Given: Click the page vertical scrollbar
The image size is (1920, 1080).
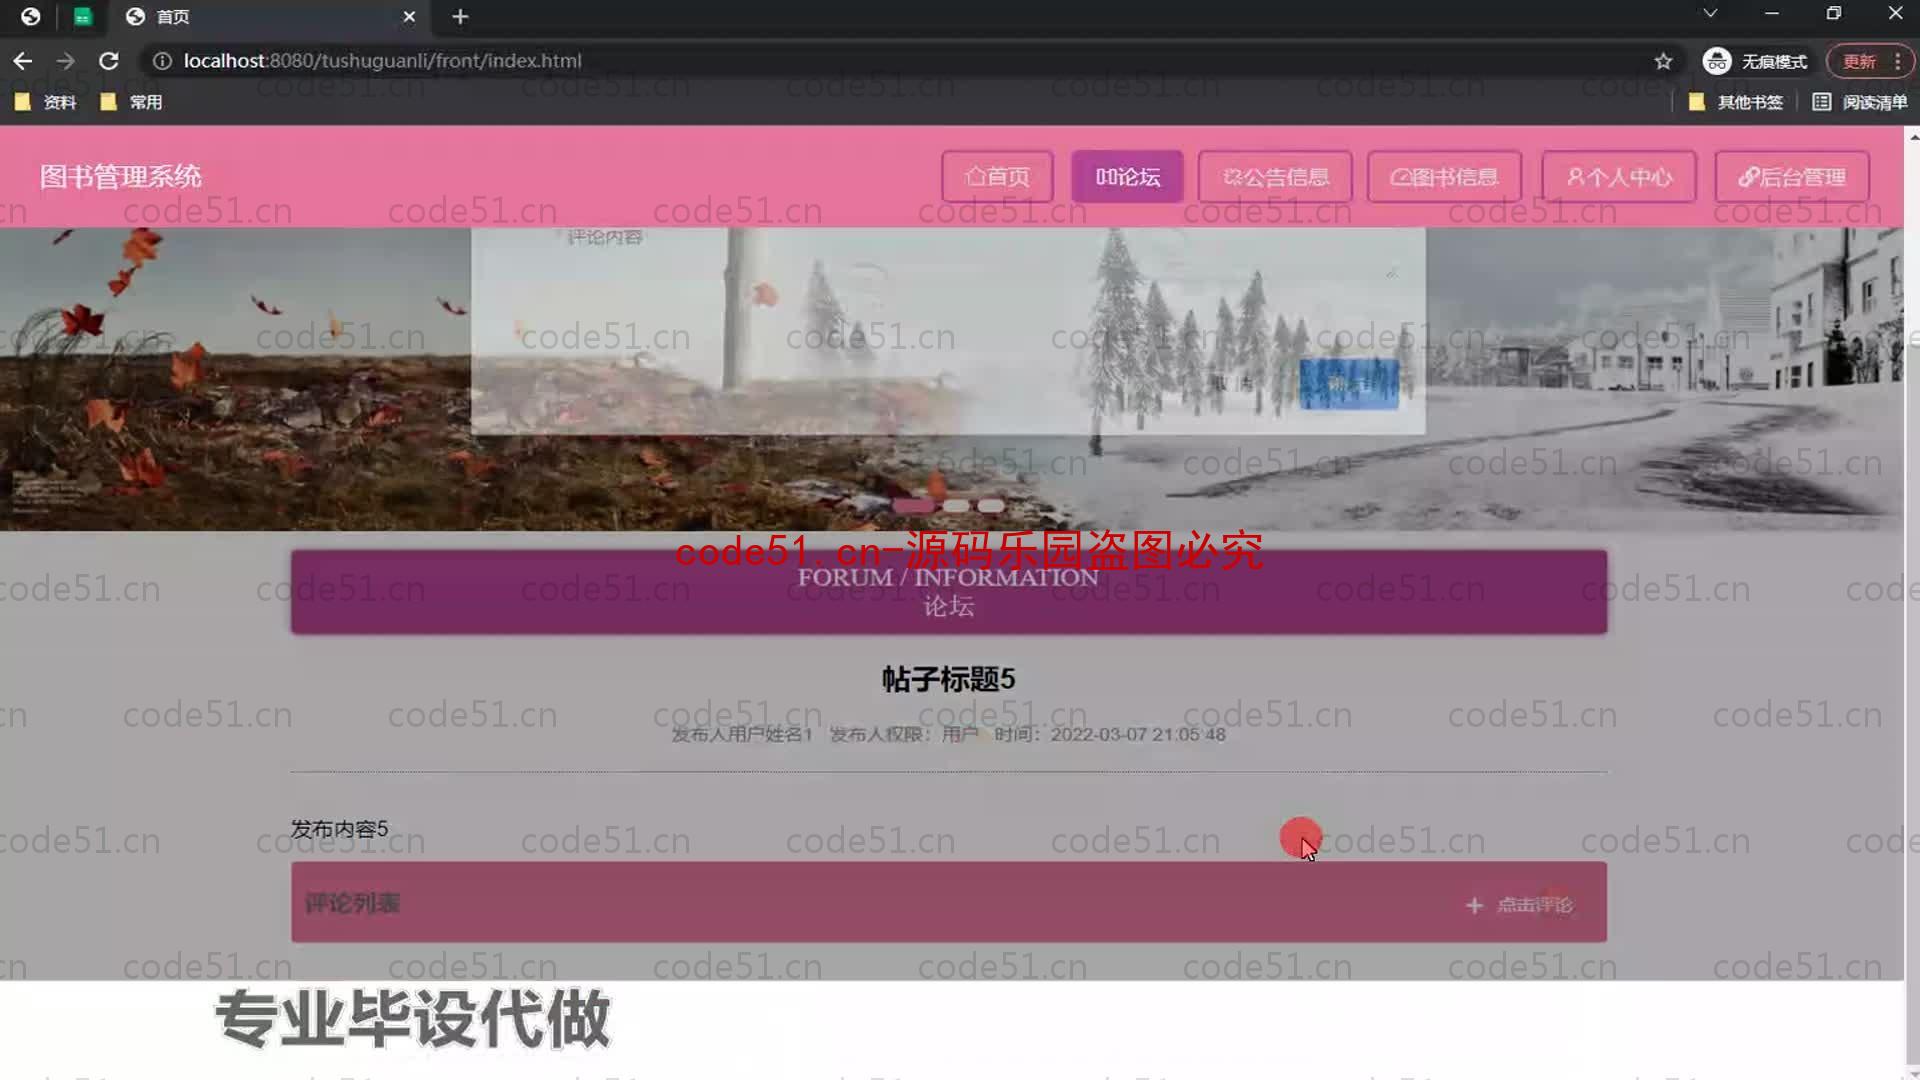Looking at the screenshot, I should click(1913, 600).
